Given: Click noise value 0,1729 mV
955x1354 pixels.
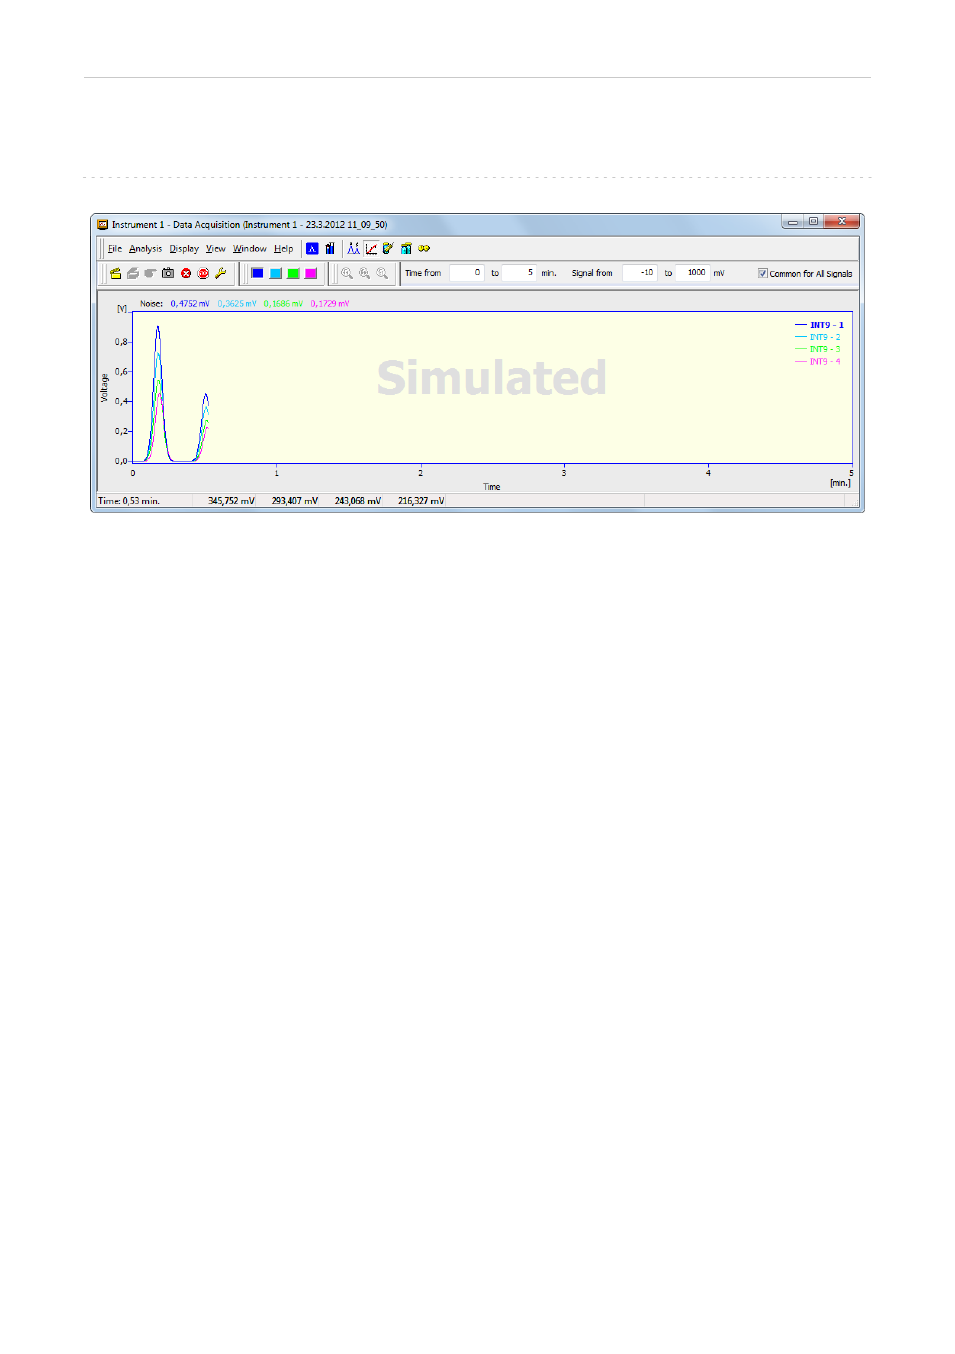Looking at the screenshot, I should pos(330,304).
